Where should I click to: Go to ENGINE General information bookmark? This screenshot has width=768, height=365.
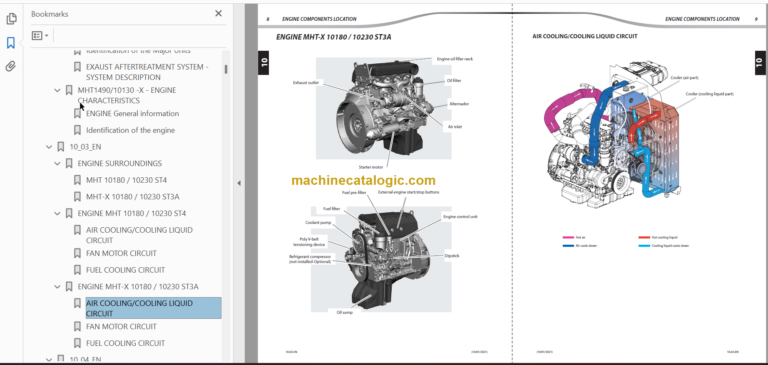tap(132, 114)
